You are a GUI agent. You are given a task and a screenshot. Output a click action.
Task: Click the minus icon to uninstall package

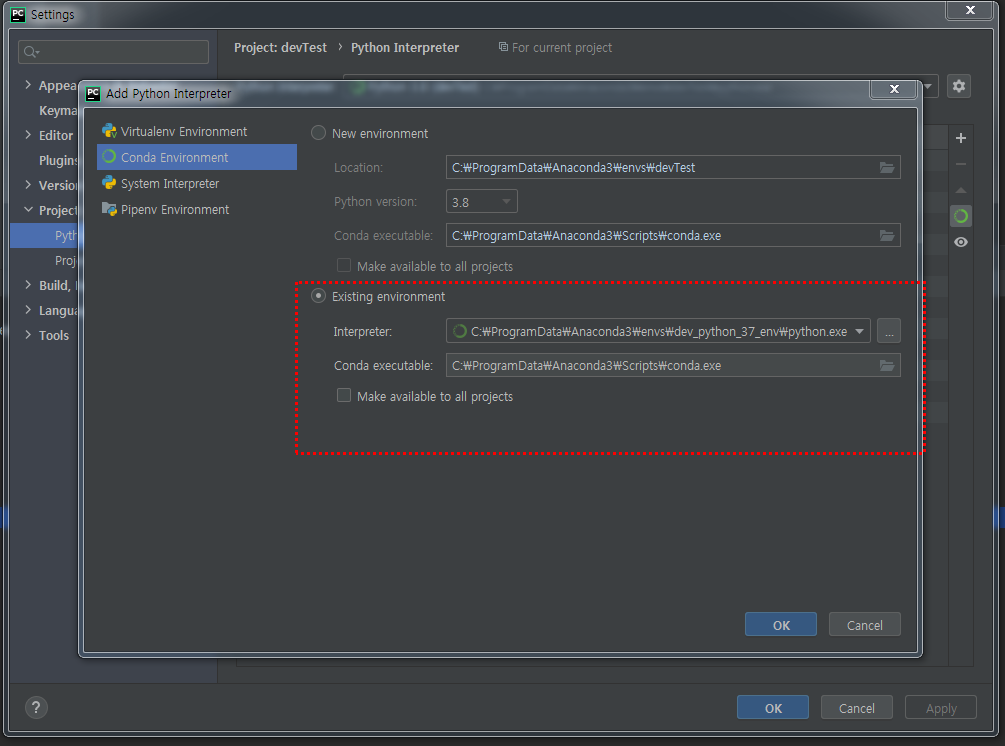pos(961,164)
